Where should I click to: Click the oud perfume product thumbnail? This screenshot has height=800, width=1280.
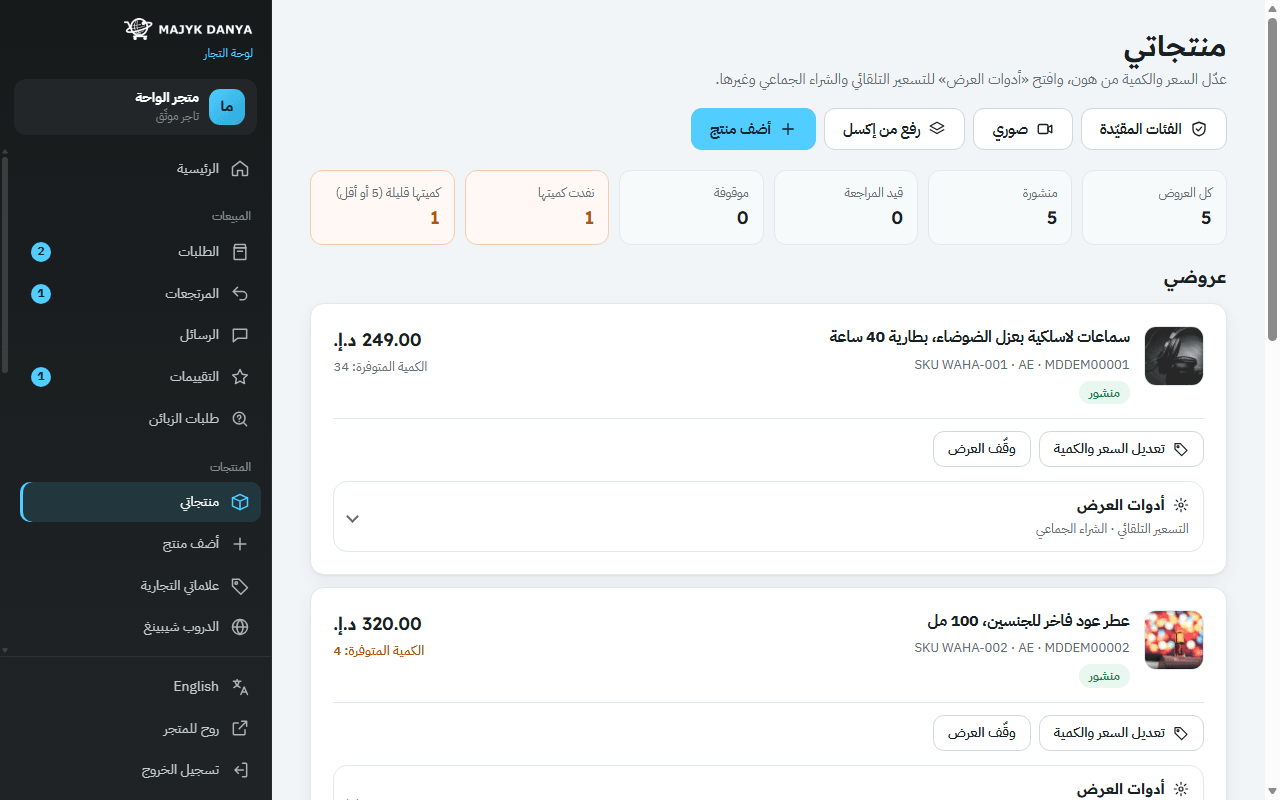(x=1174, y=640)
